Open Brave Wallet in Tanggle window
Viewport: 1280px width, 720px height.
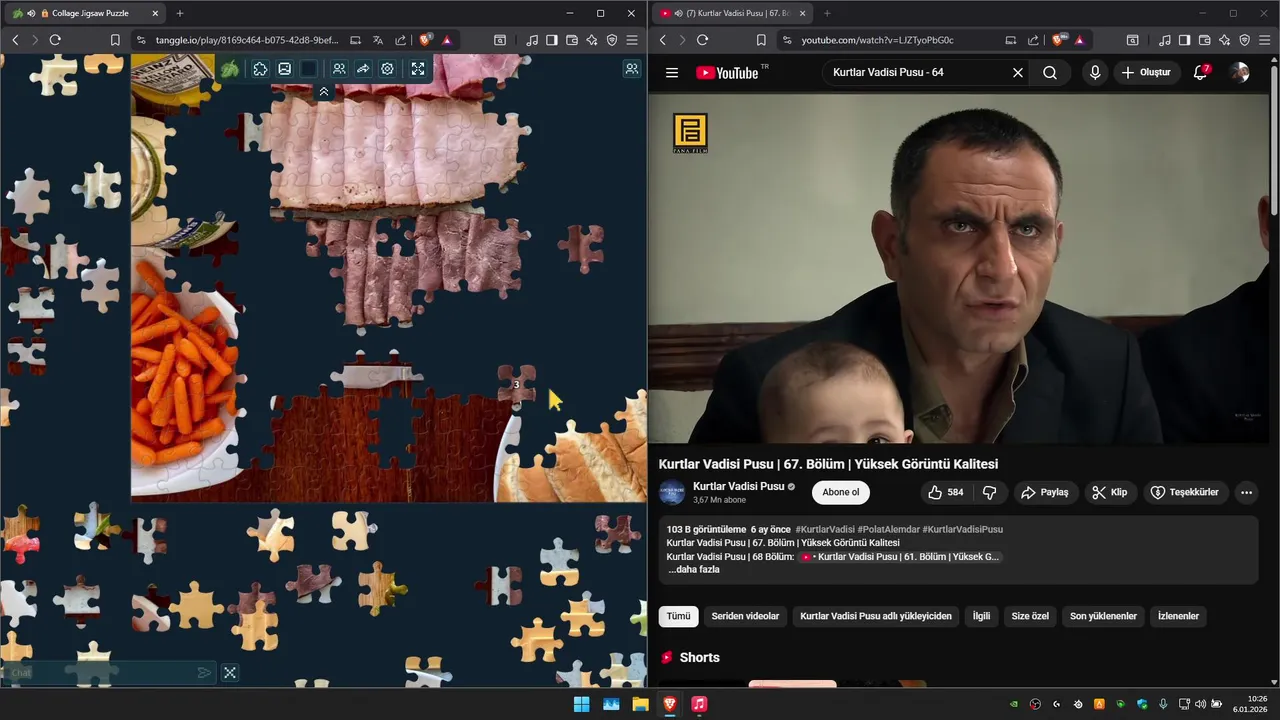point(572,40)
